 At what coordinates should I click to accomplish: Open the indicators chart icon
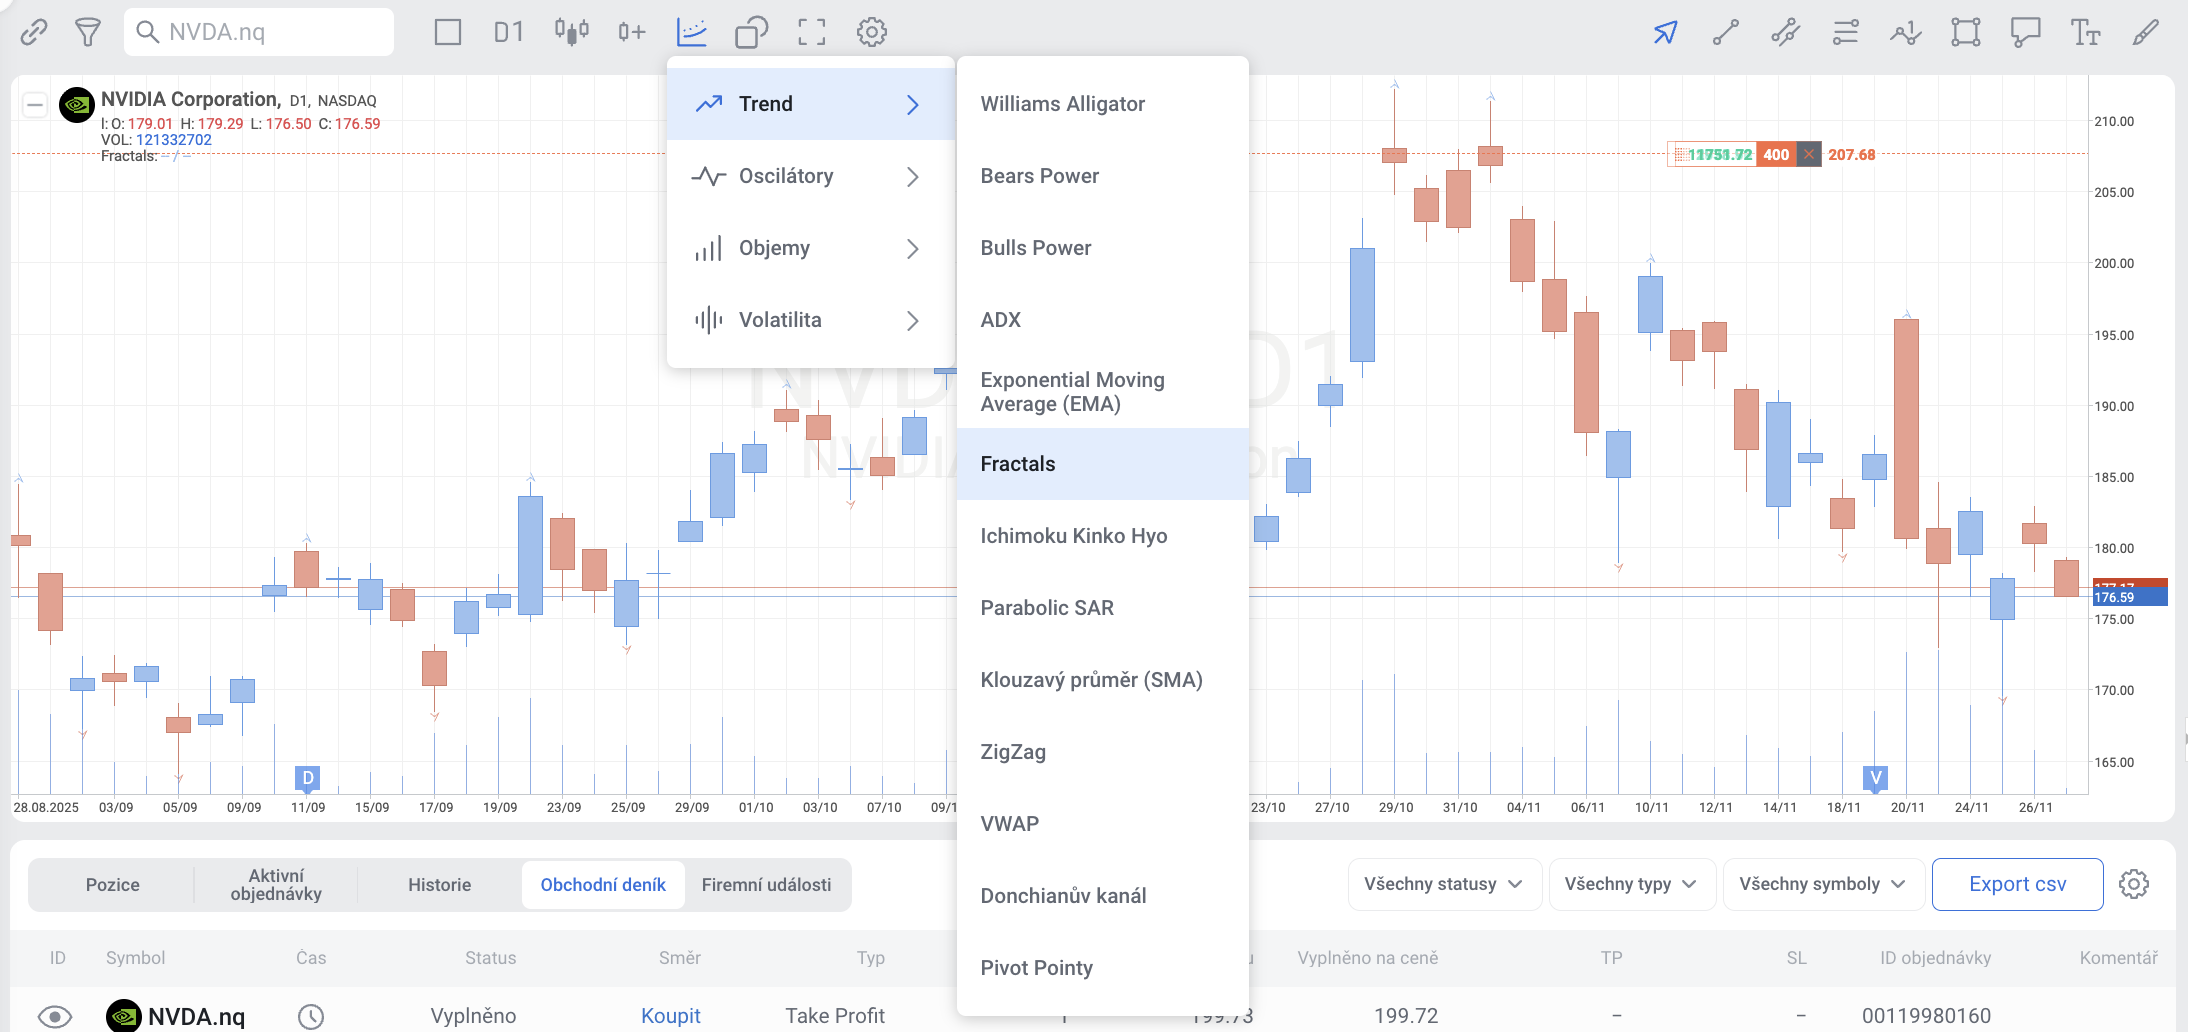692,32
